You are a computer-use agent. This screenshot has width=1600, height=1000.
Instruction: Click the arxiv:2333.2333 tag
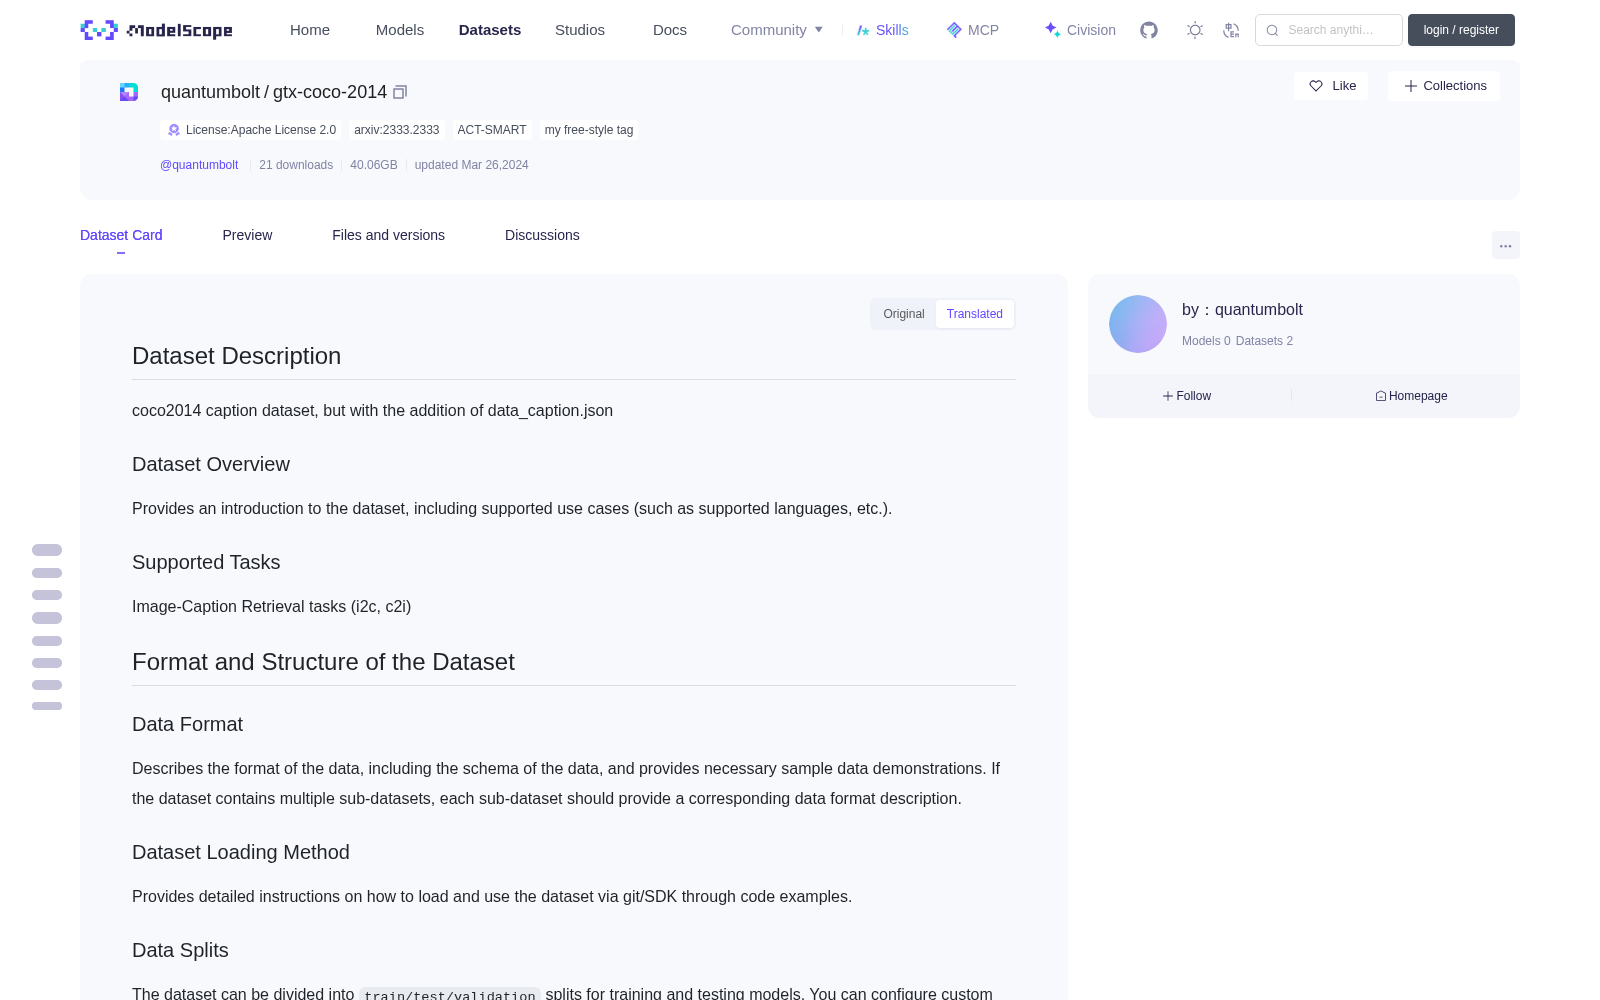(396, 130)
